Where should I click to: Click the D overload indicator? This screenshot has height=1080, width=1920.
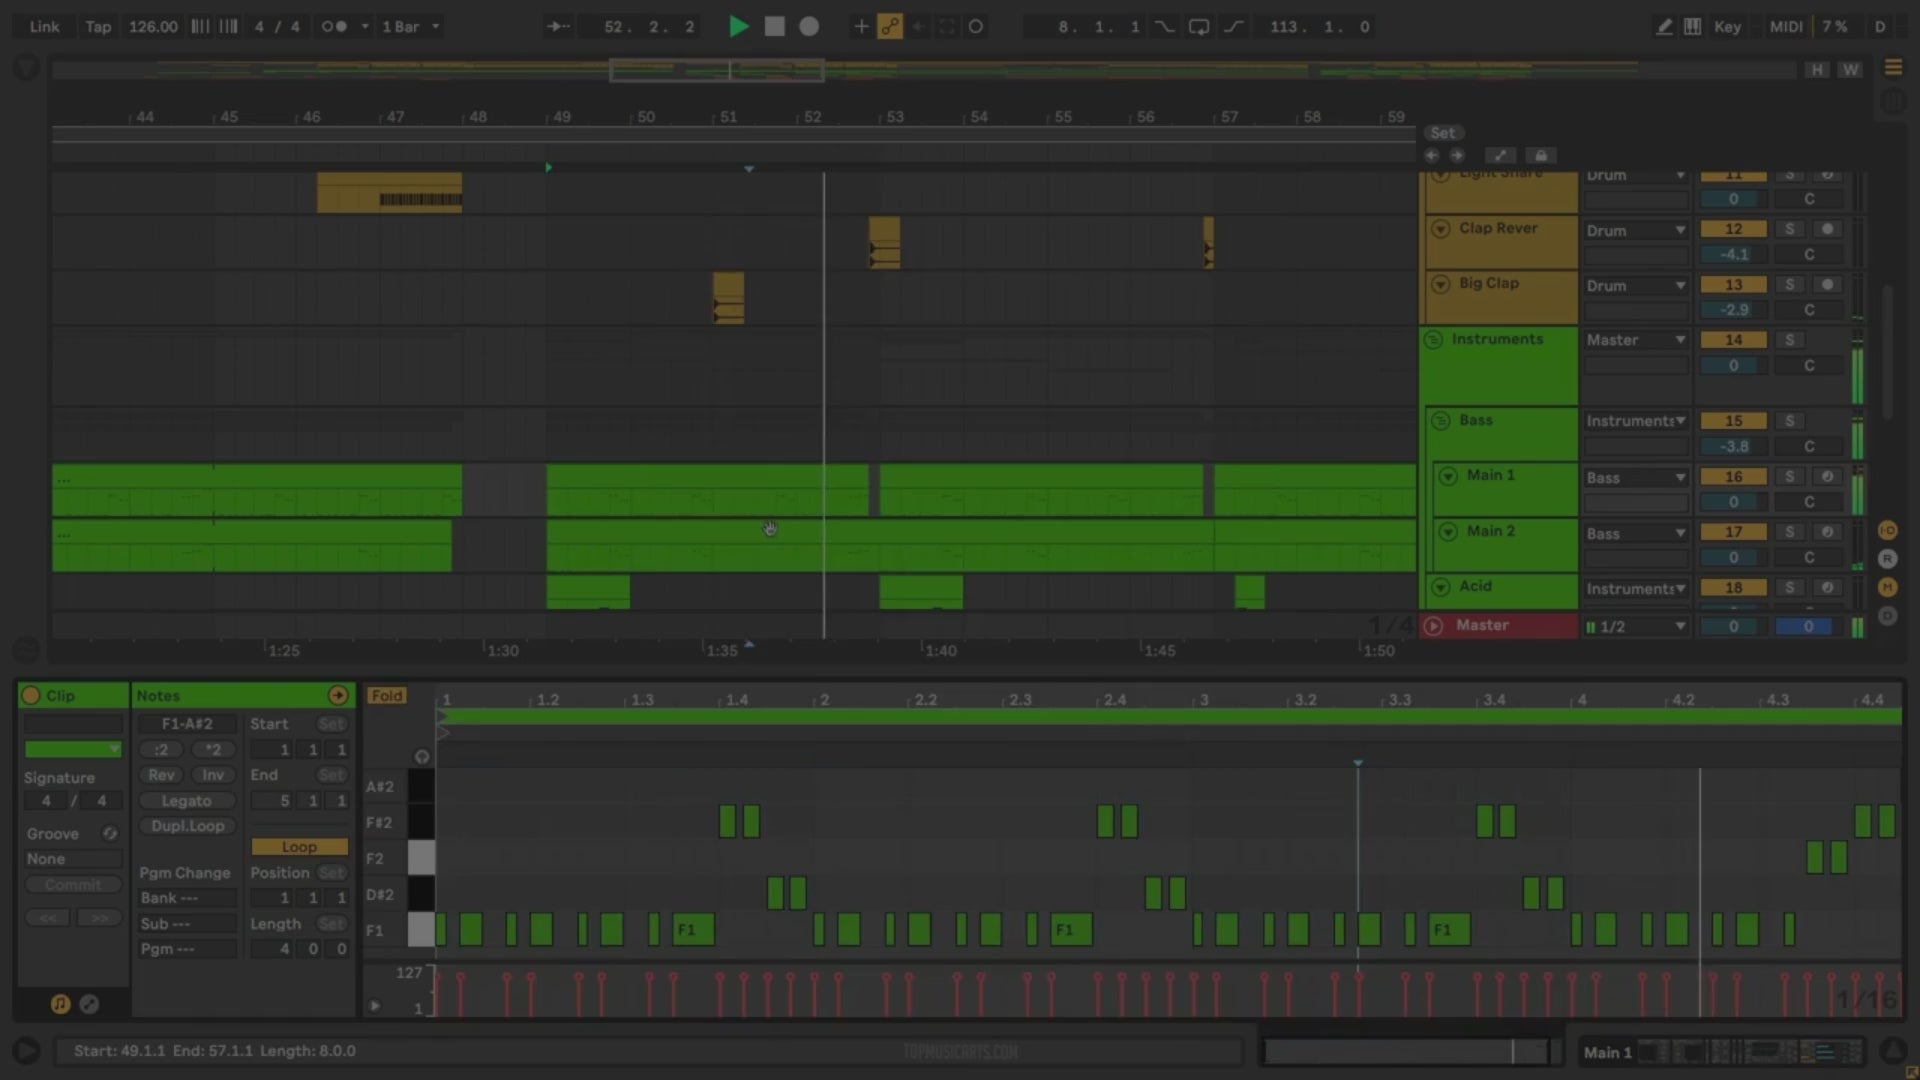[1880, 27]
